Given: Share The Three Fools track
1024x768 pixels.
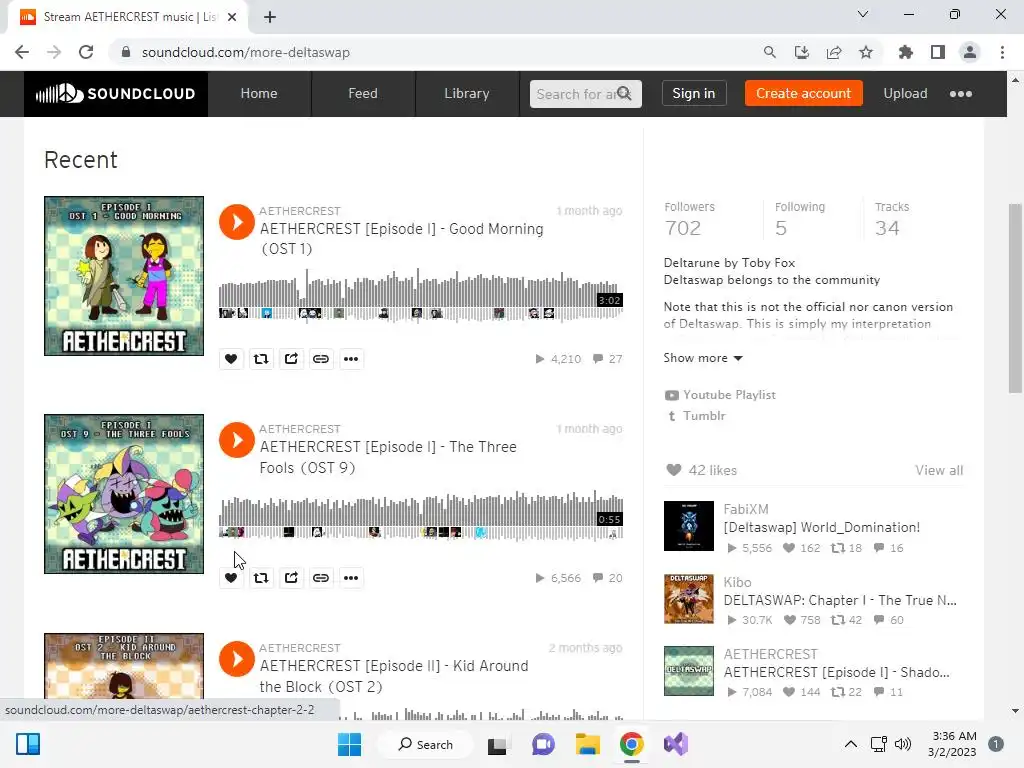Looking at the screenshot, I should [291, 577].
